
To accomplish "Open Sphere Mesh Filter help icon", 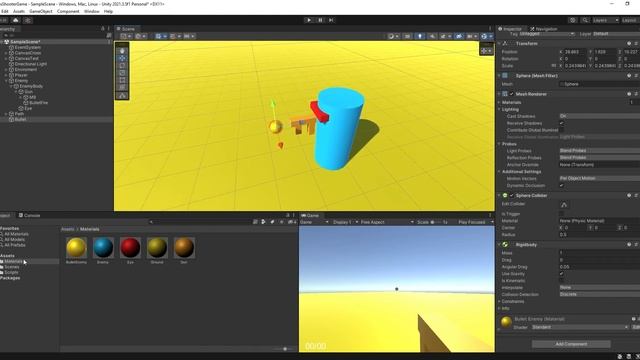I will (629, 76).
